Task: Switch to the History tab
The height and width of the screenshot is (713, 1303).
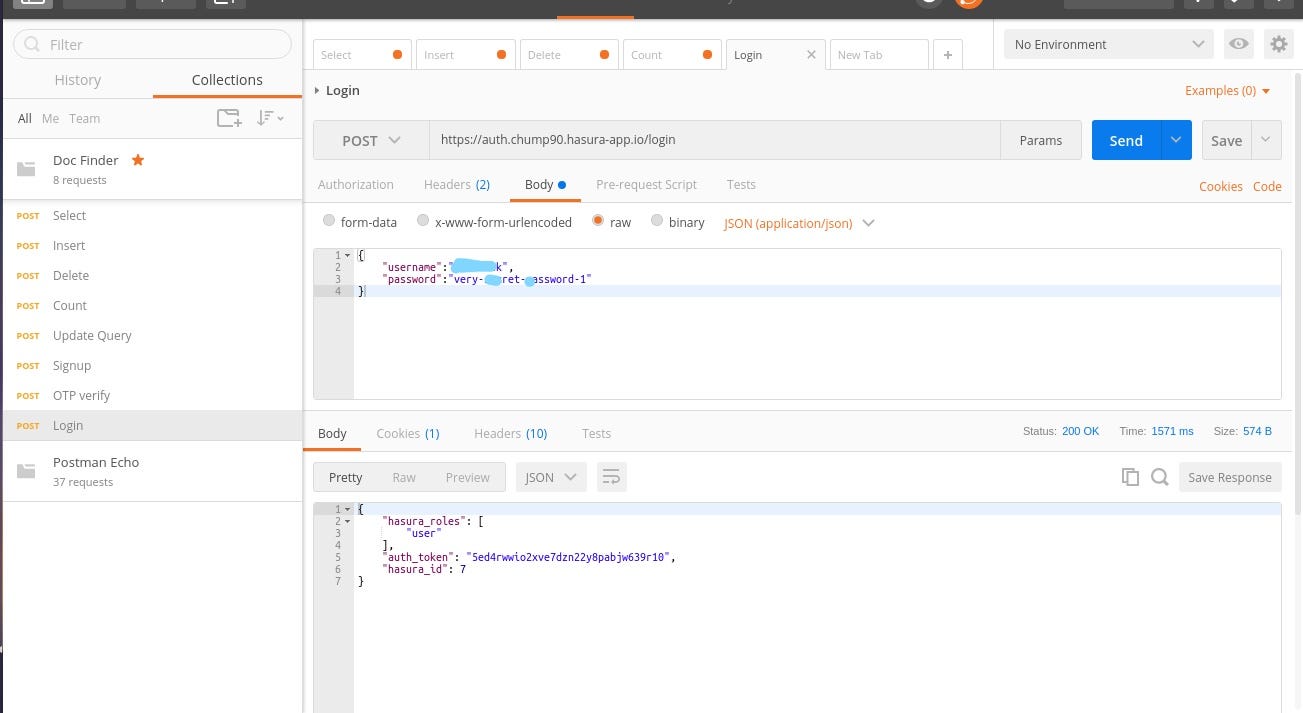Action: click(x=77, y=80)
